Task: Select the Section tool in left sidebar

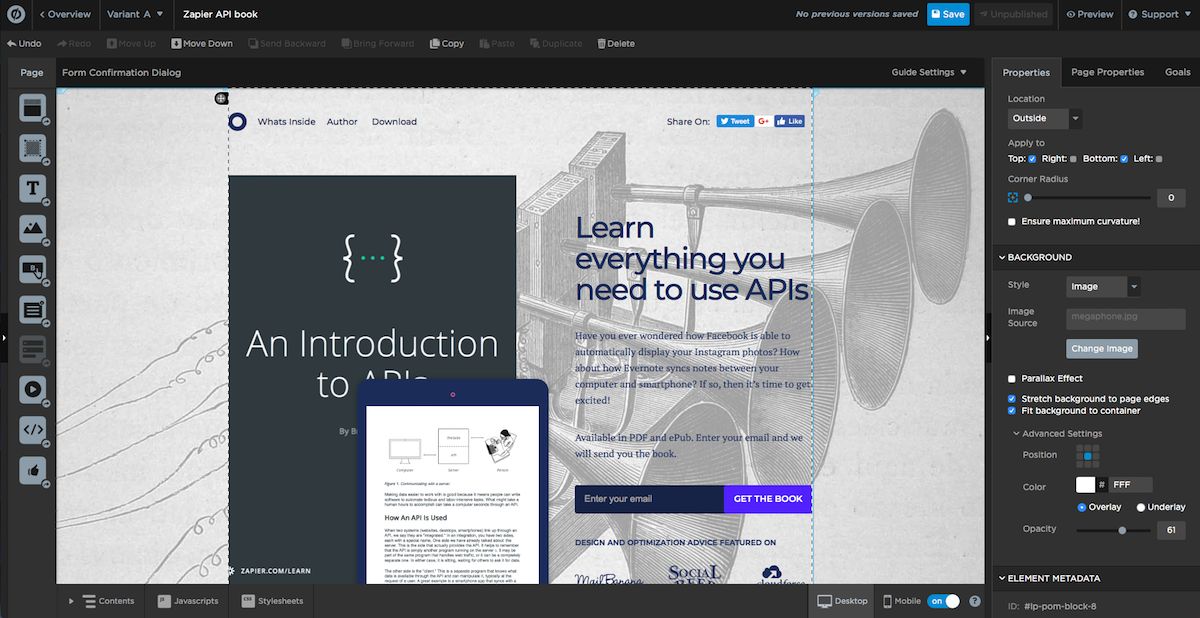Action: coord(32,108)
